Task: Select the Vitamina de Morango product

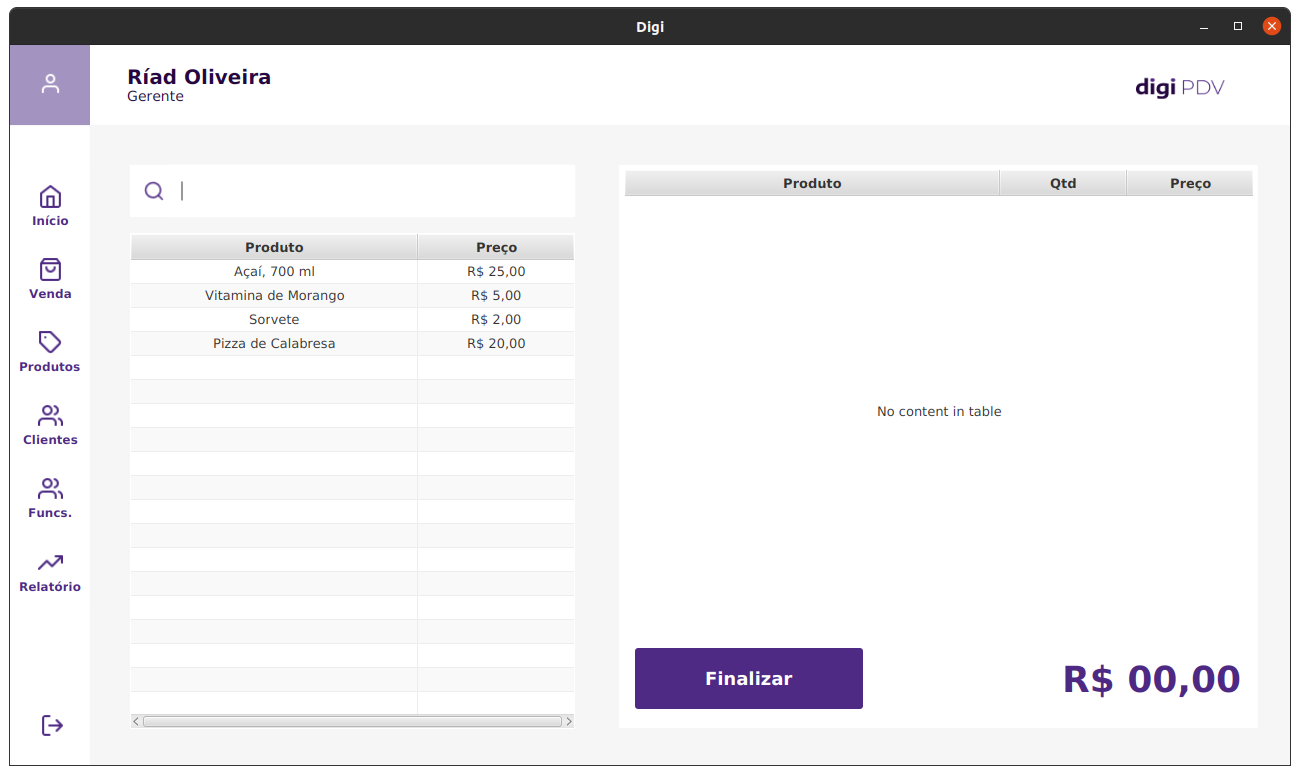Action: [274, 296]
